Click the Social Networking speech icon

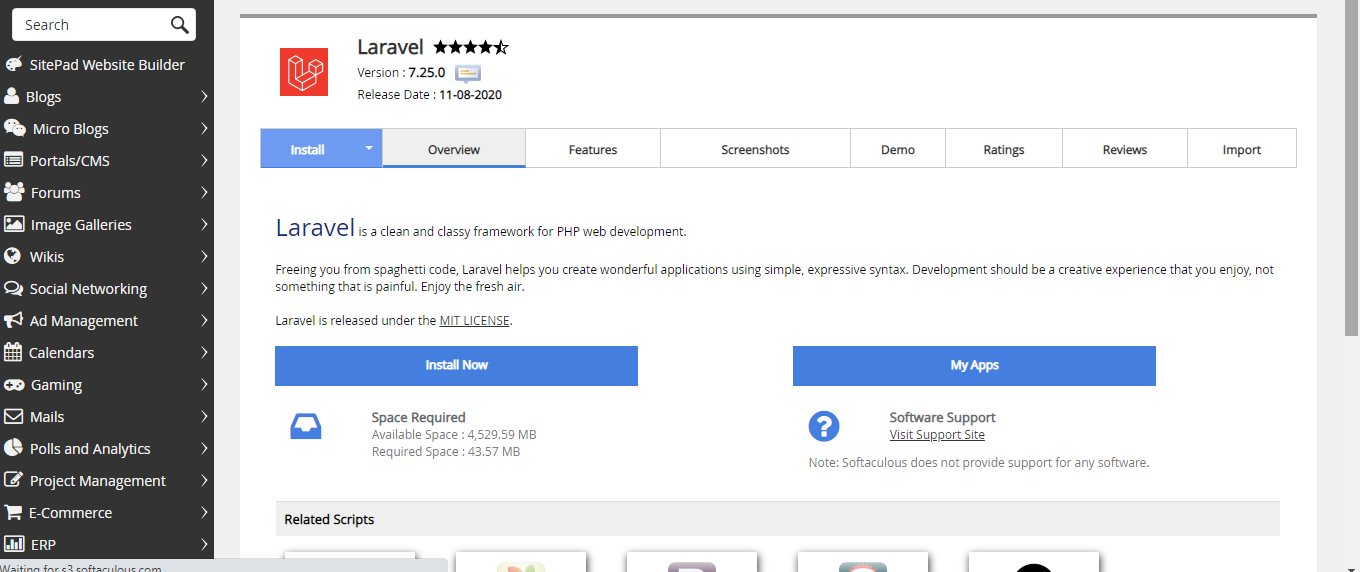tap(13, 288)
